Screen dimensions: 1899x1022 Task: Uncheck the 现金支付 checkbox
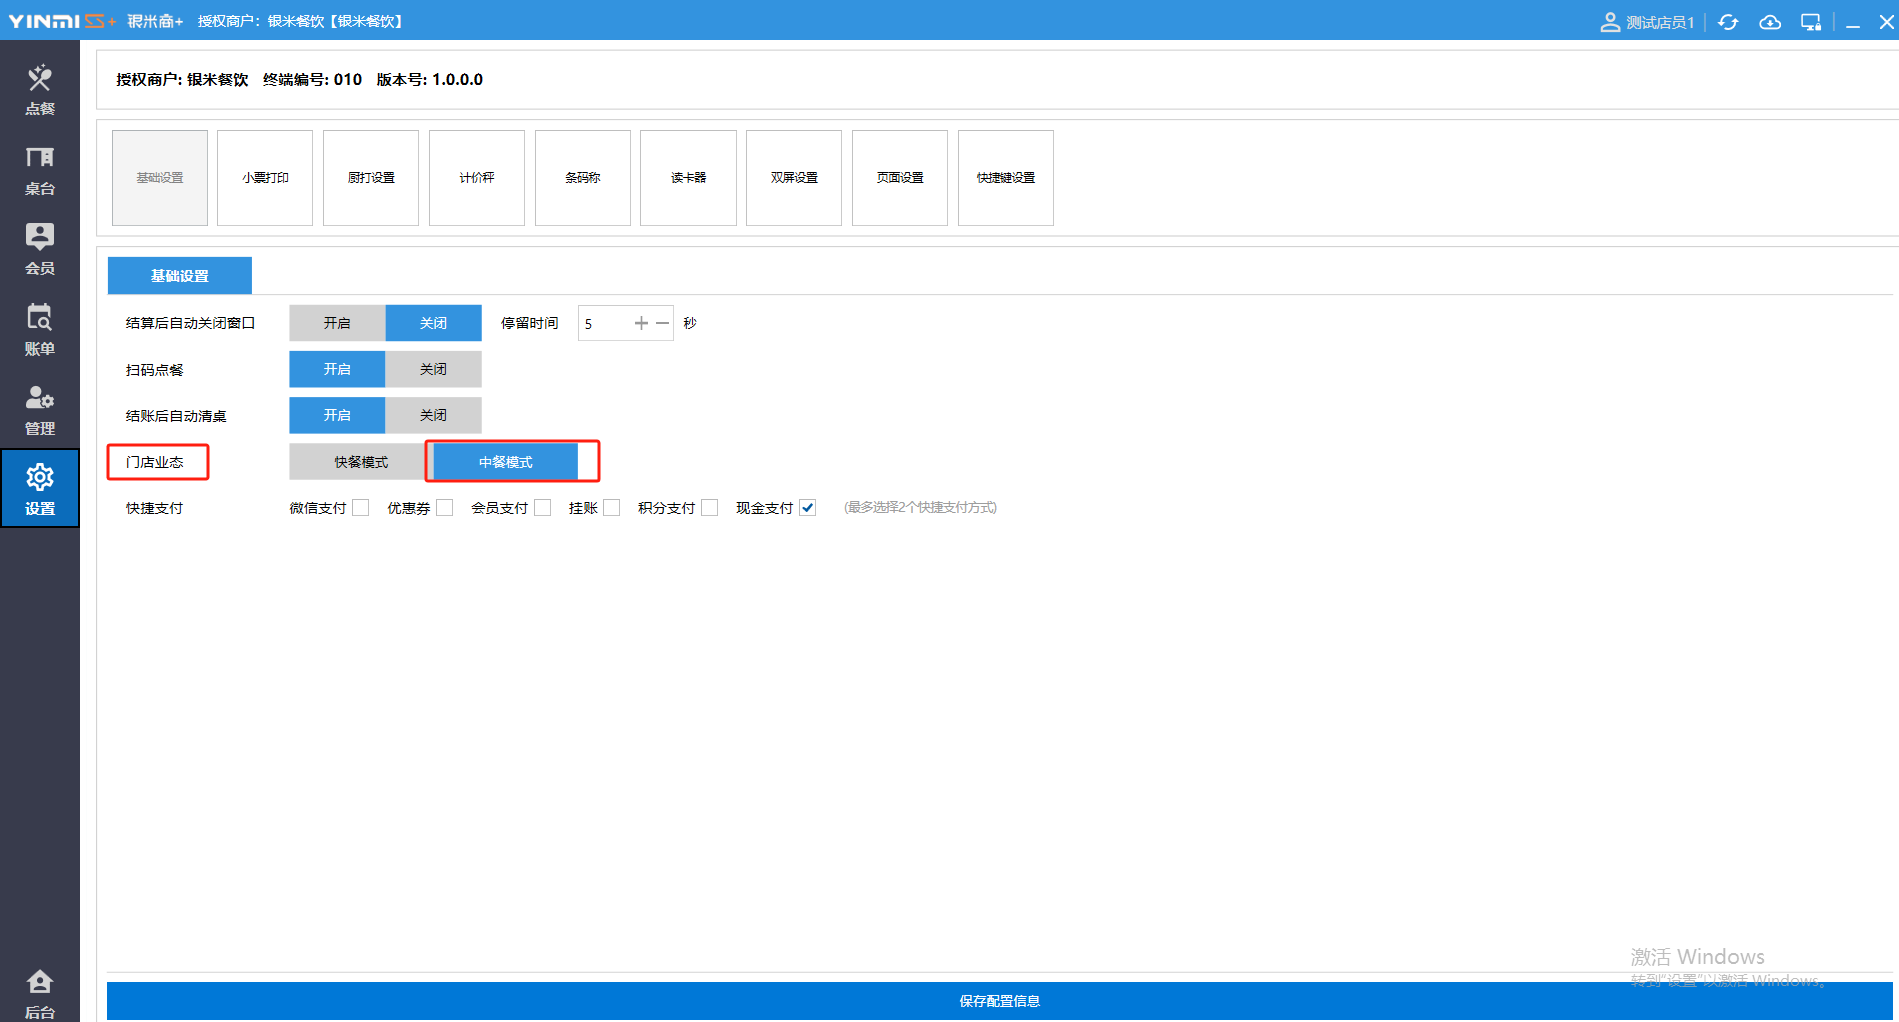(x=808, y=508)
